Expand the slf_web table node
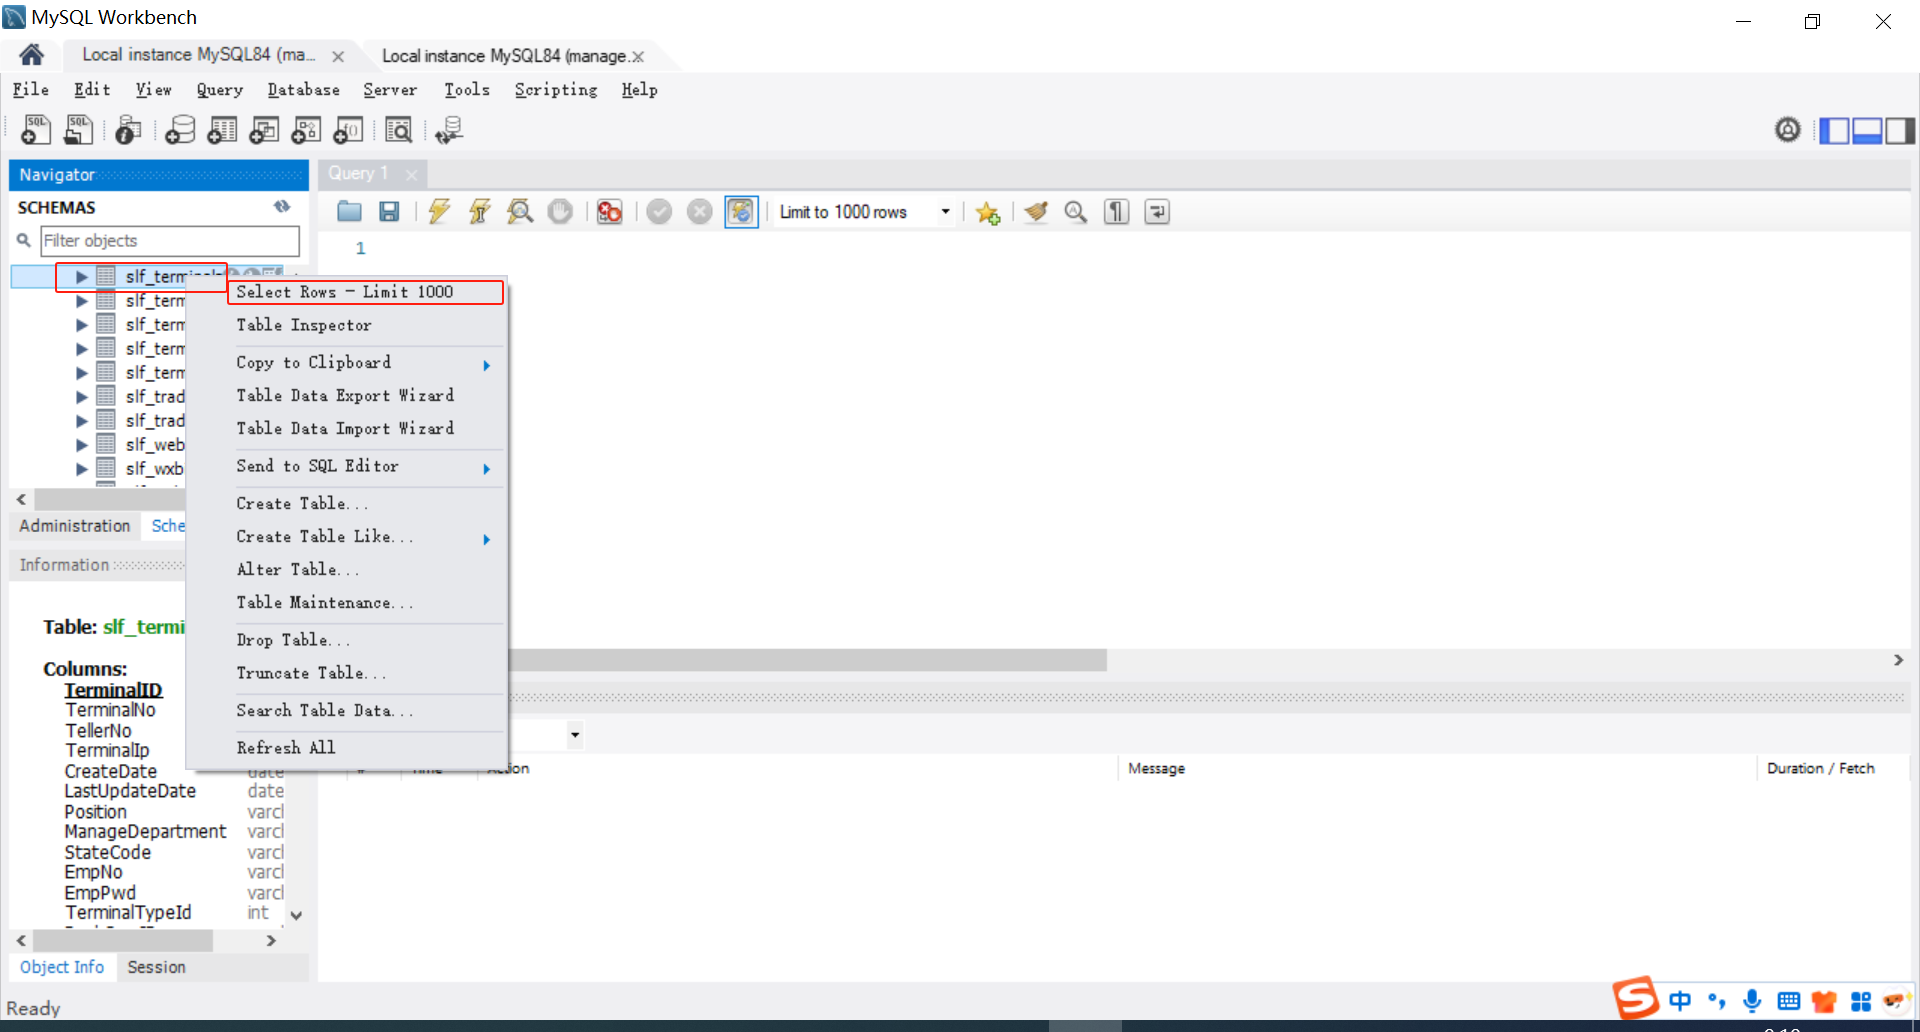 (82, 445)
